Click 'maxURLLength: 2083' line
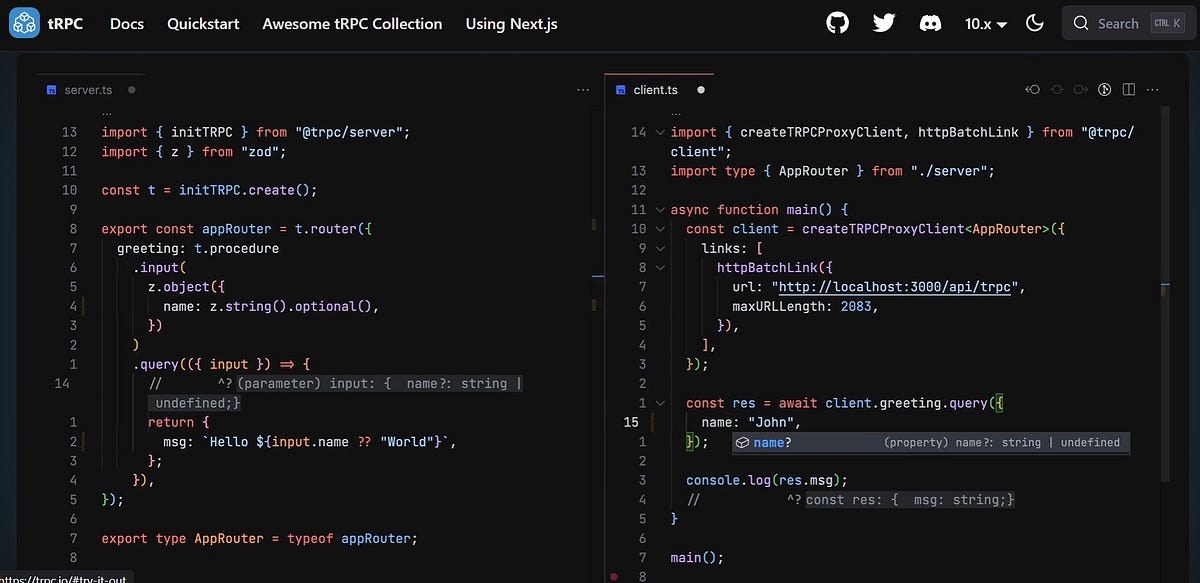 (805, 306)
